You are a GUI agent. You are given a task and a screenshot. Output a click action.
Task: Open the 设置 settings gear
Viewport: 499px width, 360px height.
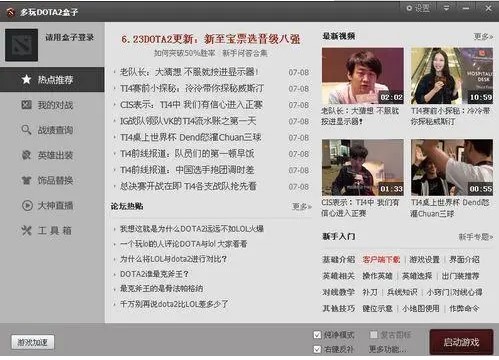click(x=418, y=8)
